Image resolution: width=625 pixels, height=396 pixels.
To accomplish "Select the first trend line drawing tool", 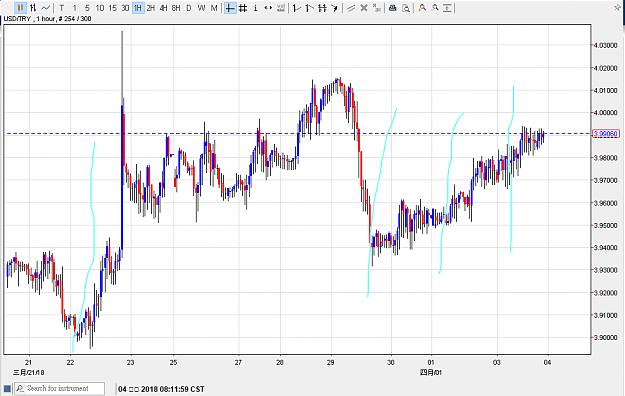I will pos(297,8).
